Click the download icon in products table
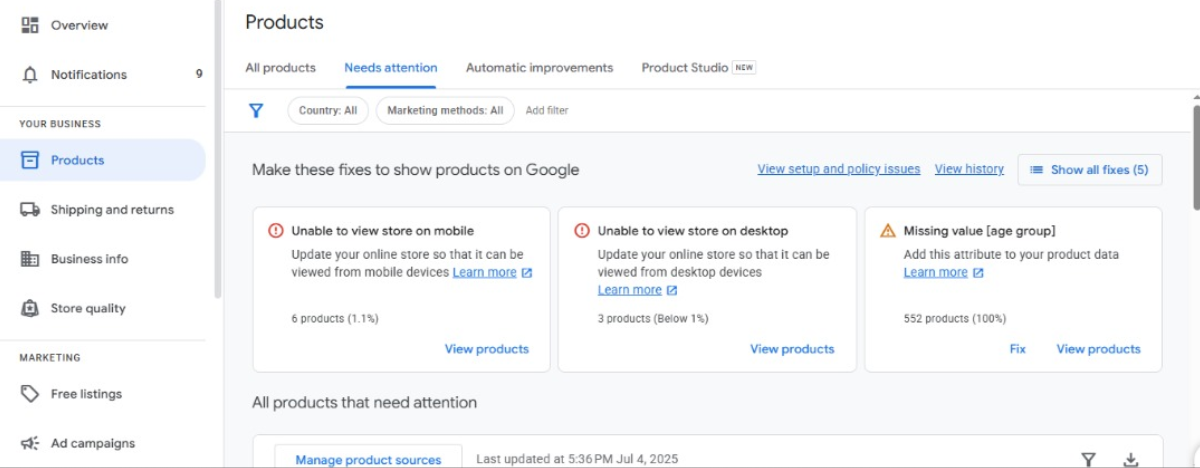 1131,459
